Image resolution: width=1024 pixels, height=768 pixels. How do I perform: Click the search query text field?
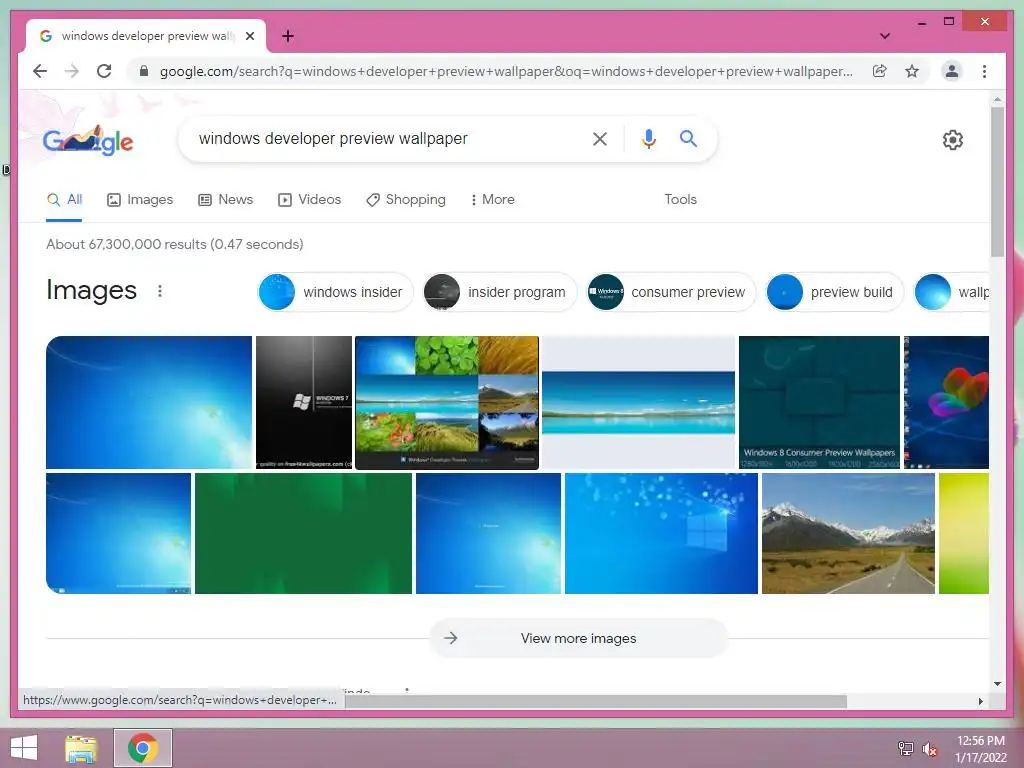[x=385, y=138]
